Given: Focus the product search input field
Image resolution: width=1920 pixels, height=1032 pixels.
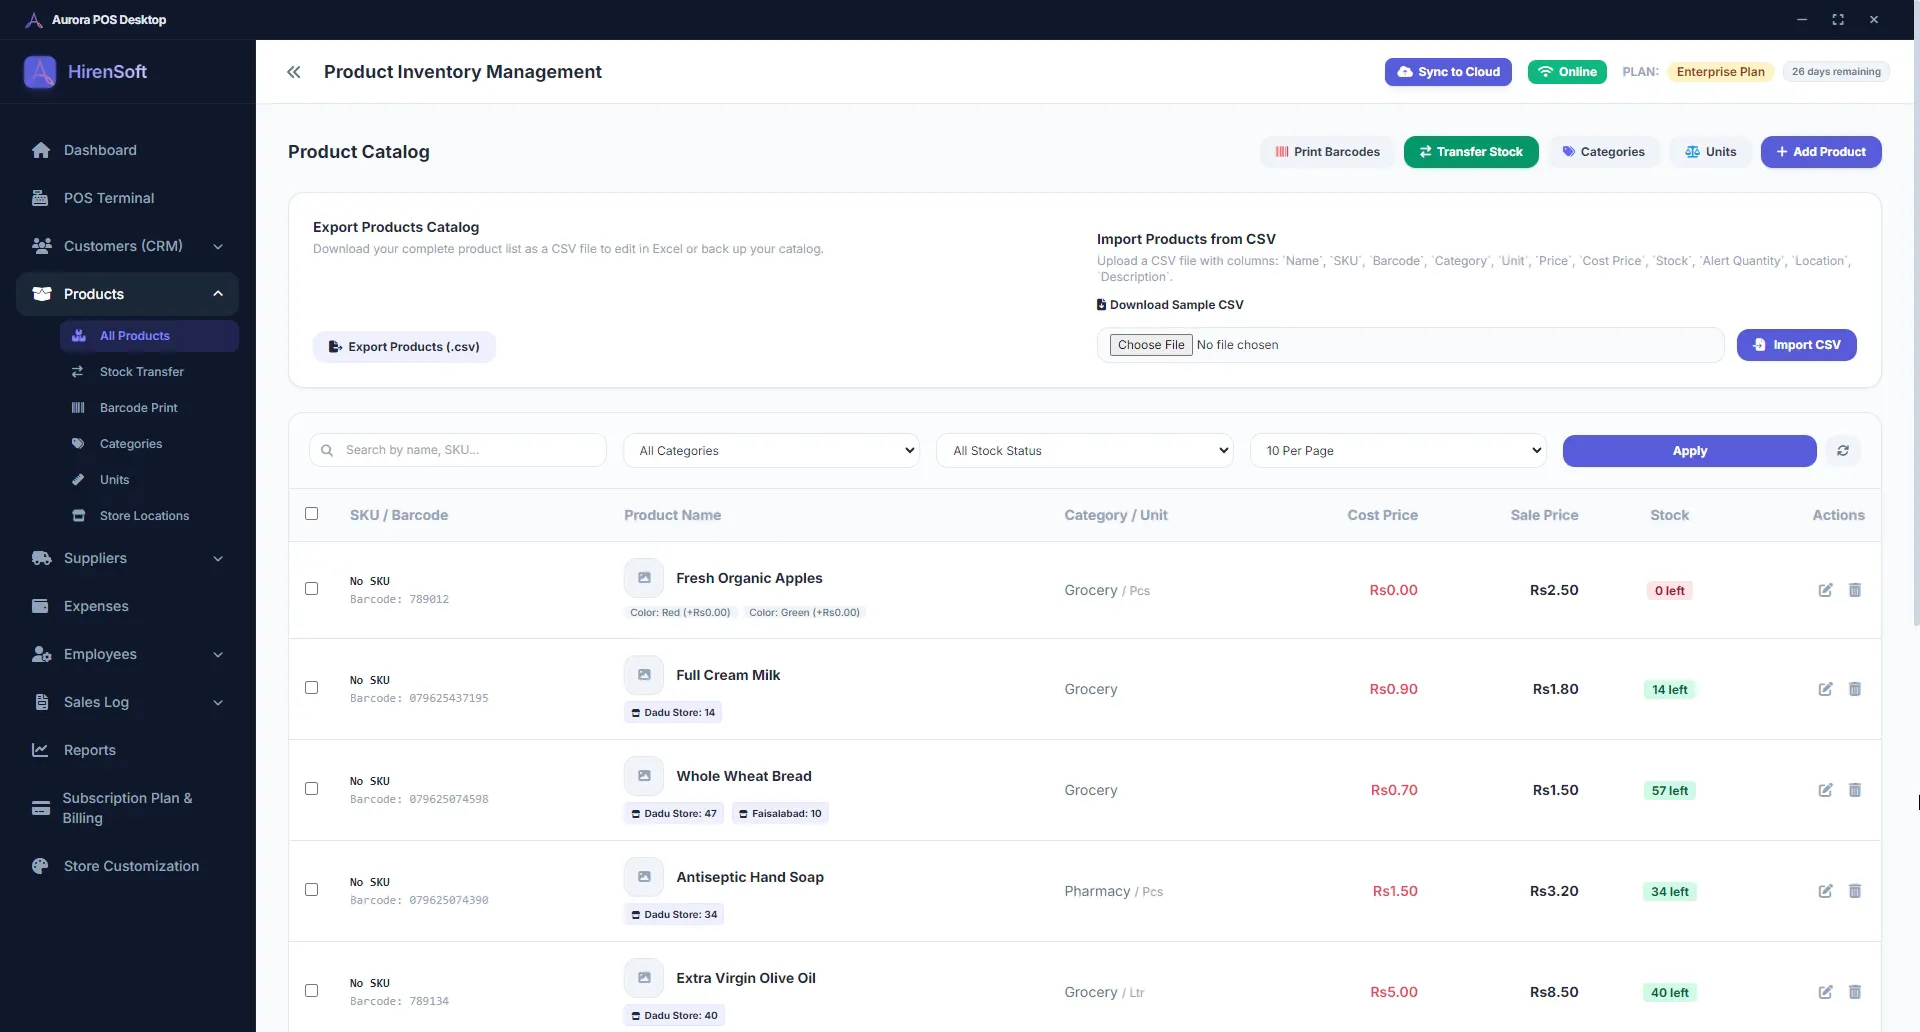Looking at the screenshot, I should (x=458, y=450).
